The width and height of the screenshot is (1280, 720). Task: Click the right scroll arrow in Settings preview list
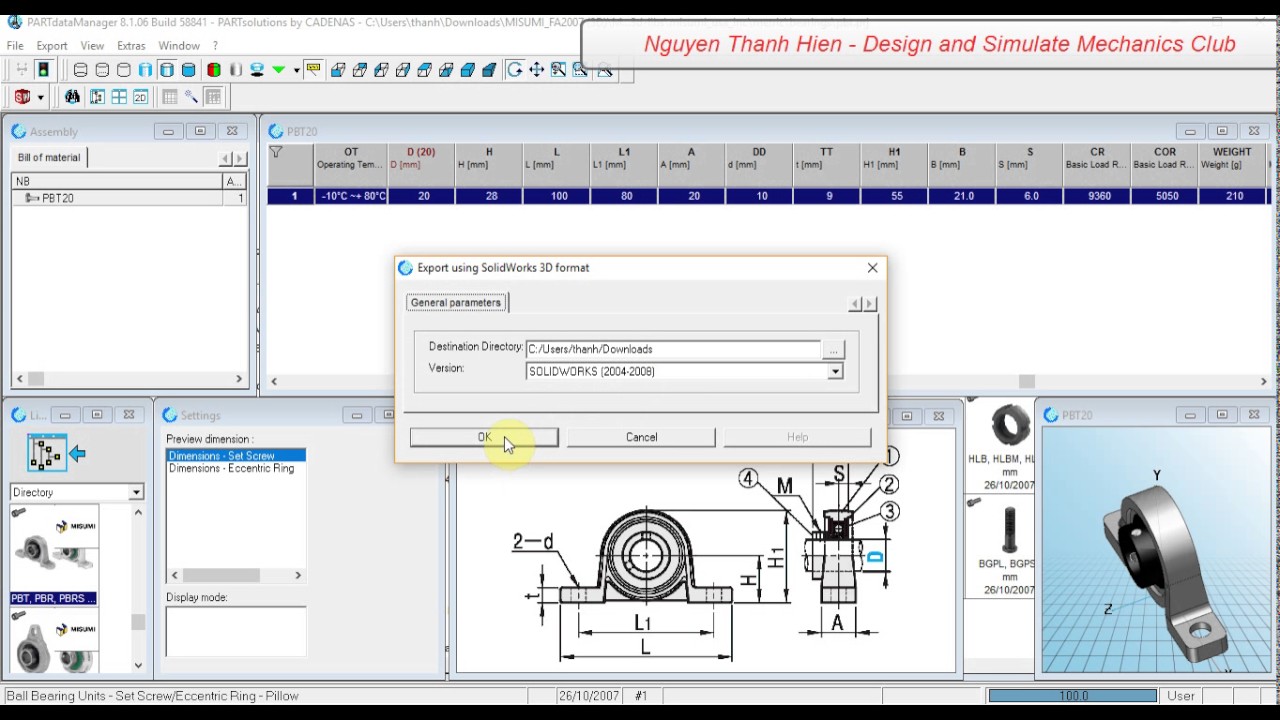[x=297, y=575]
